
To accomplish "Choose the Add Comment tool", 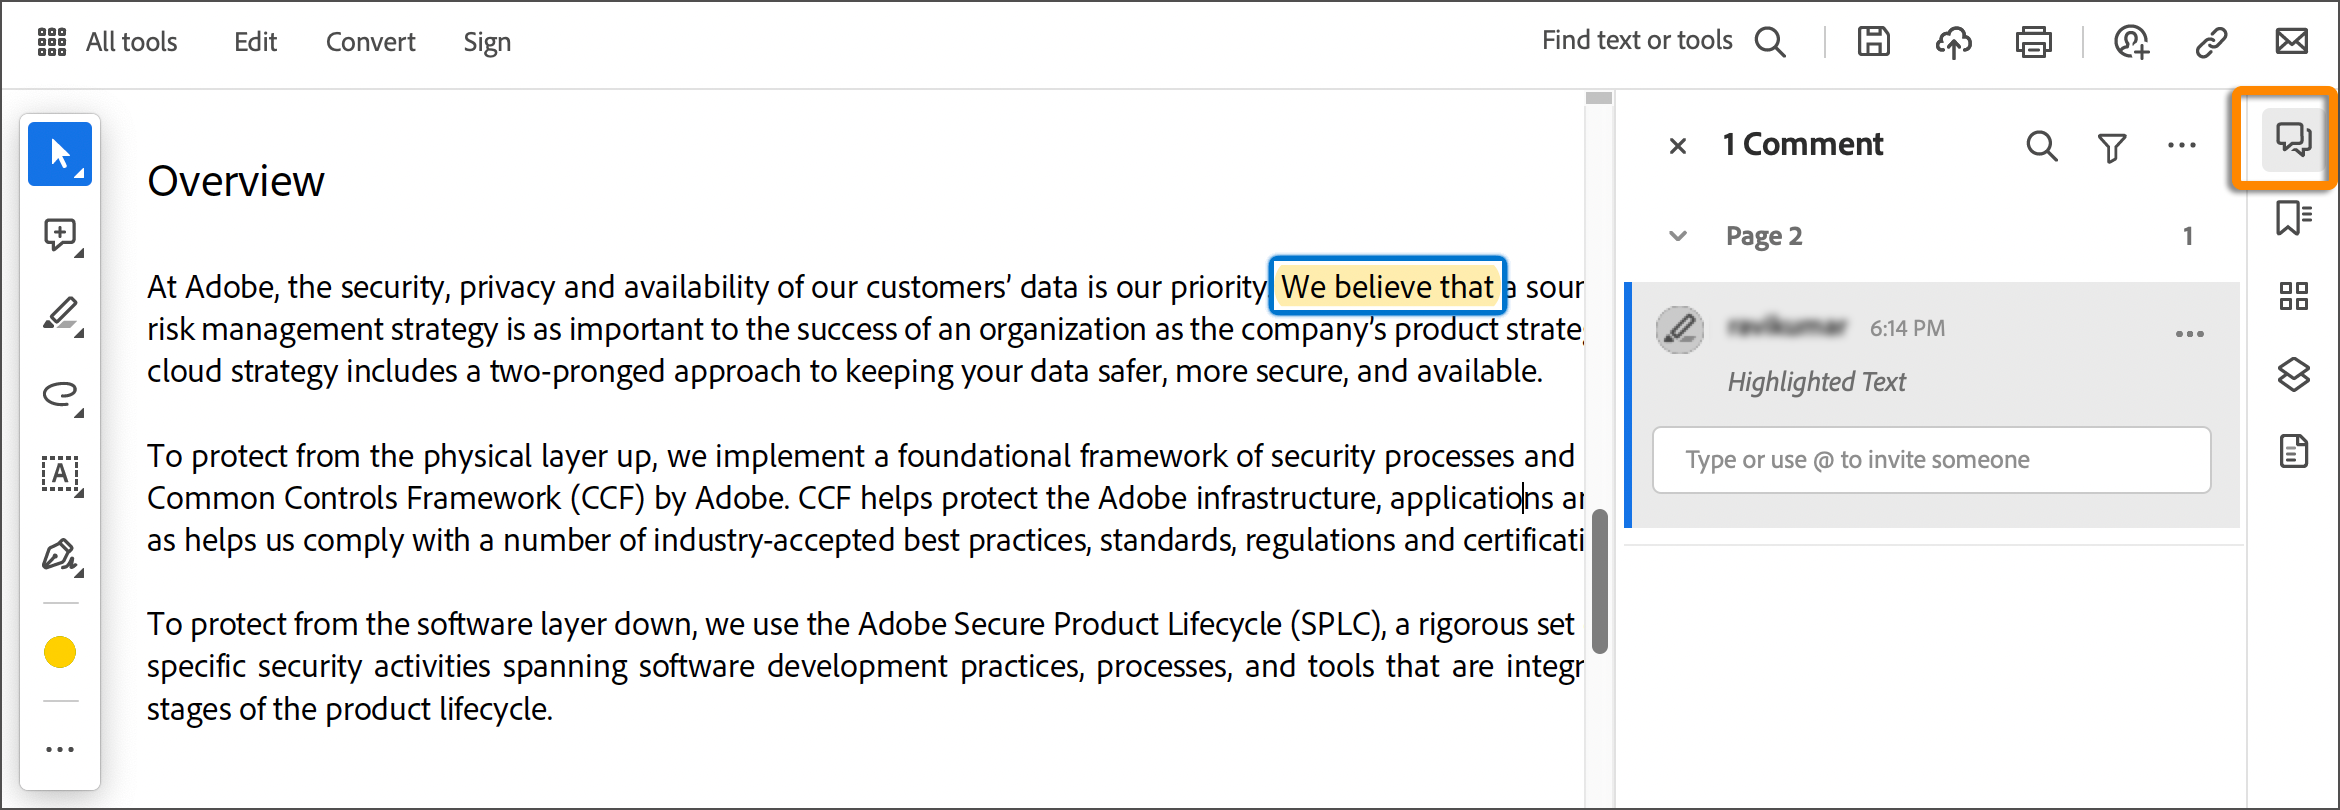I will (61, 235).
